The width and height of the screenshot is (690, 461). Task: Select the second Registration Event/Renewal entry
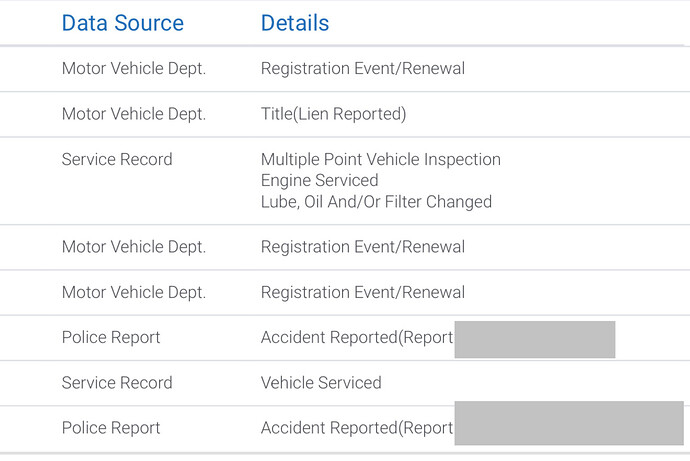coord(363,247)
